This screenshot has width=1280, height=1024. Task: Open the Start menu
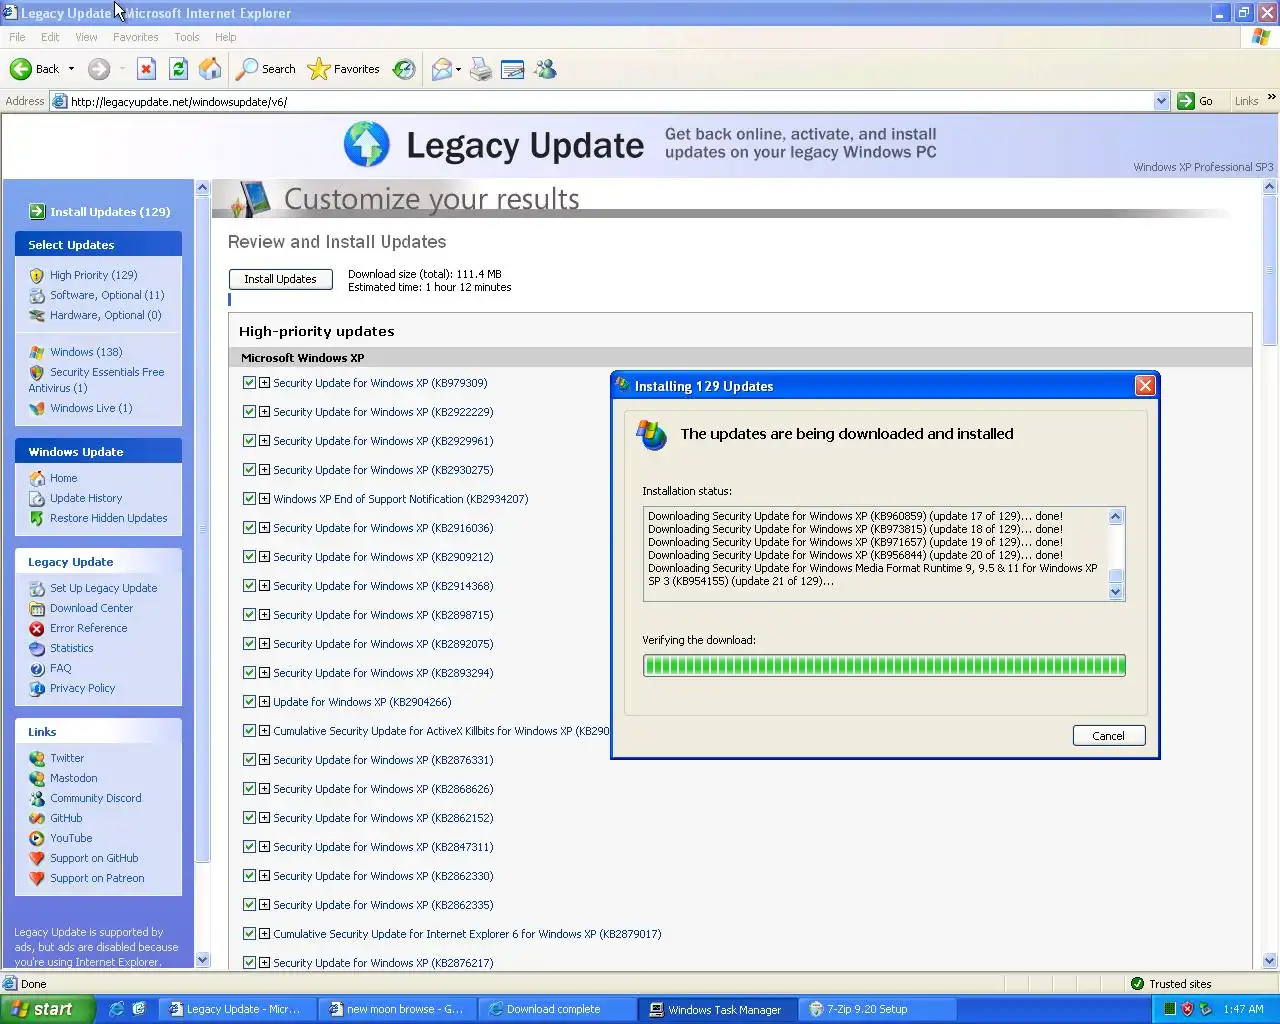tap(47, 1009)
